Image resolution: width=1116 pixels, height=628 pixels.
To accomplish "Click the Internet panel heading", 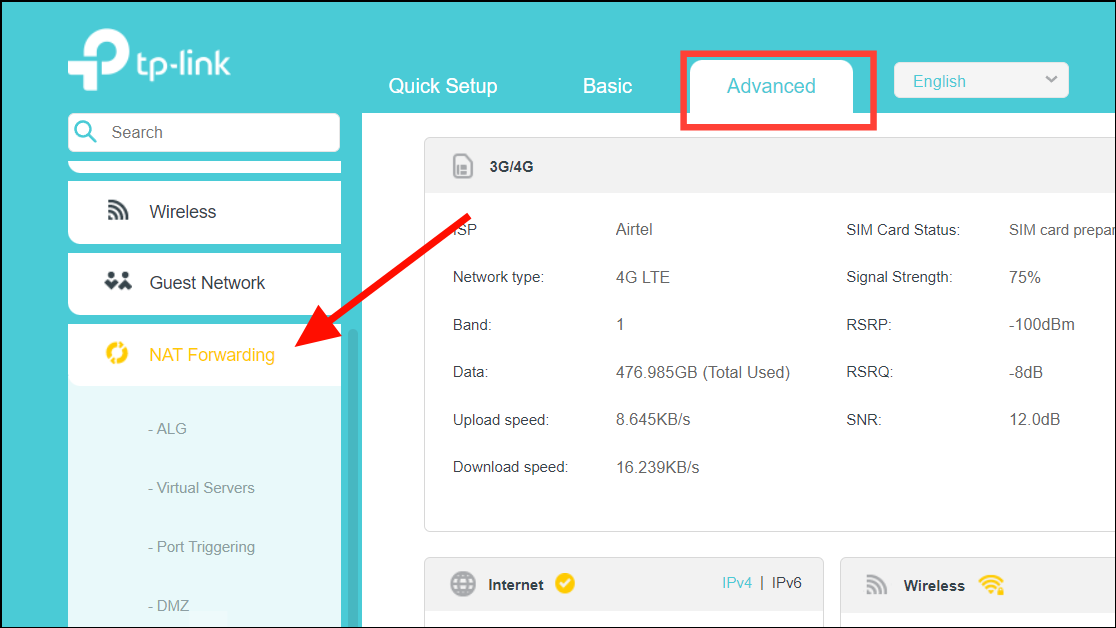I will [515, 585].
